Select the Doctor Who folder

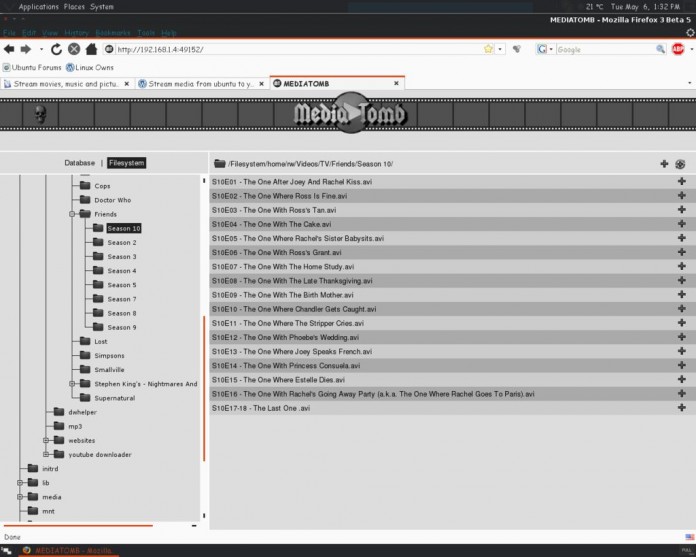click(112, 200)
